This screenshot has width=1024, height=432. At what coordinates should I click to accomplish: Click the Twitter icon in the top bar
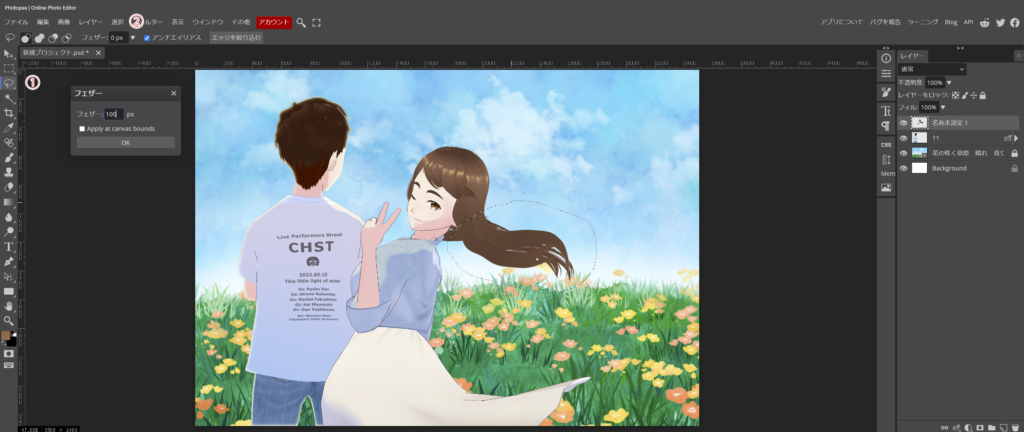point(1001,21)
